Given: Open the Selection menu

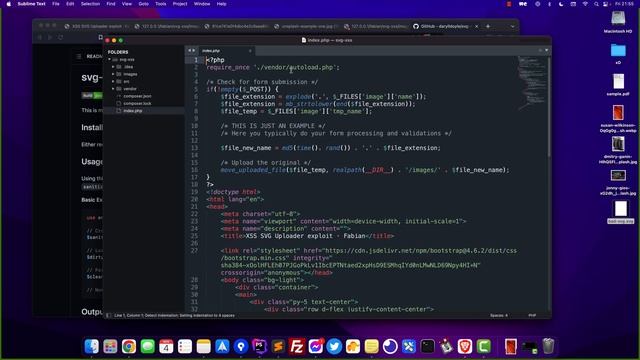Looking at the screenshot, I should pos(90,4).
